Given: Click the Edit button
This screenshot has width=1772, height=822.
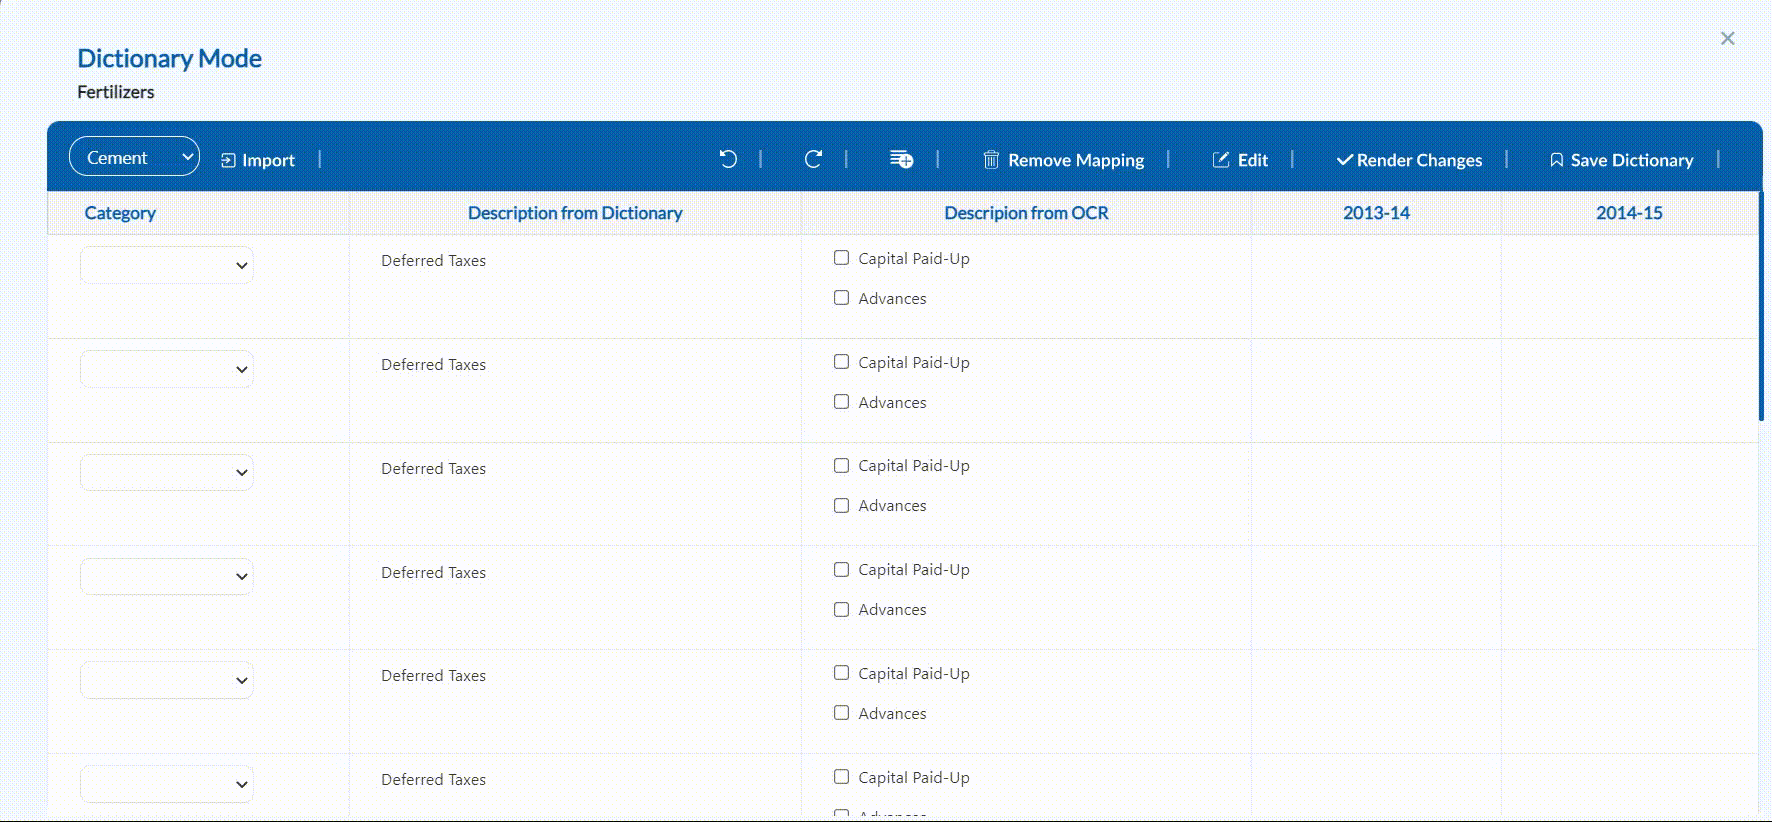Looking at the screenshot, I should pyautogui.click(x=1240, y=160).
